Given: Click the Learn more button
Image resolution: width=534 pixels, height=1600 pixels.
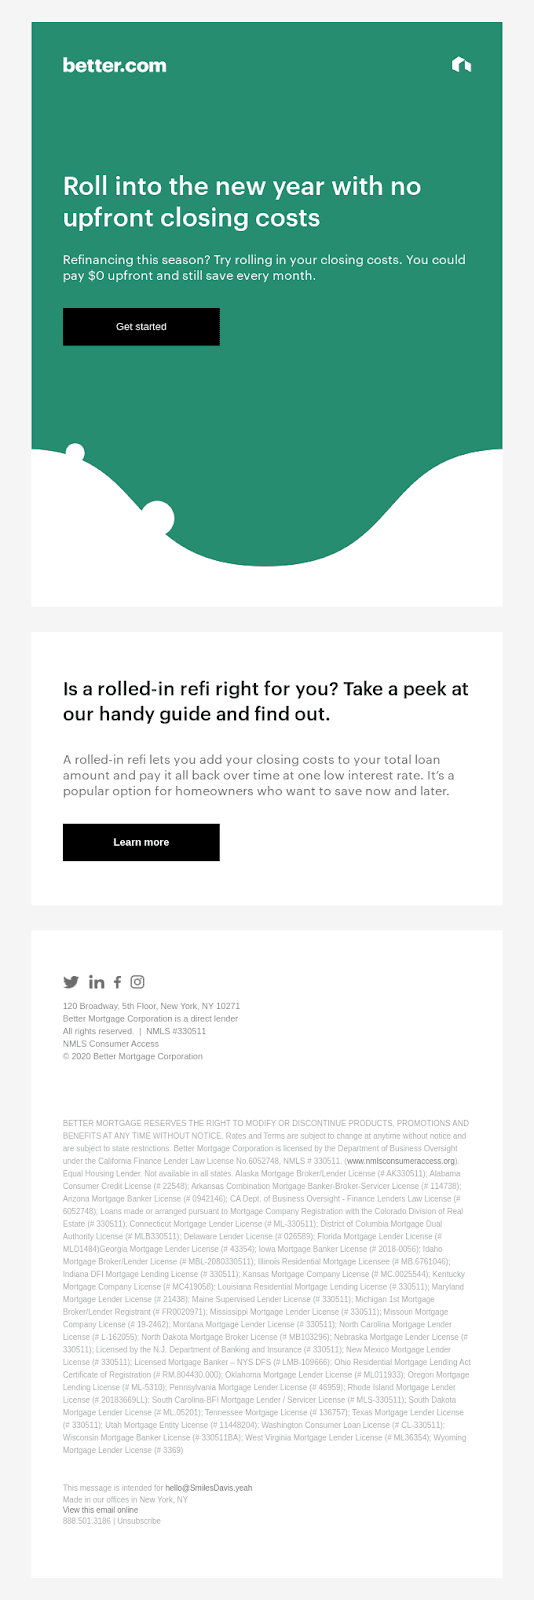Looking at the screenshot, I should [141, 842].
